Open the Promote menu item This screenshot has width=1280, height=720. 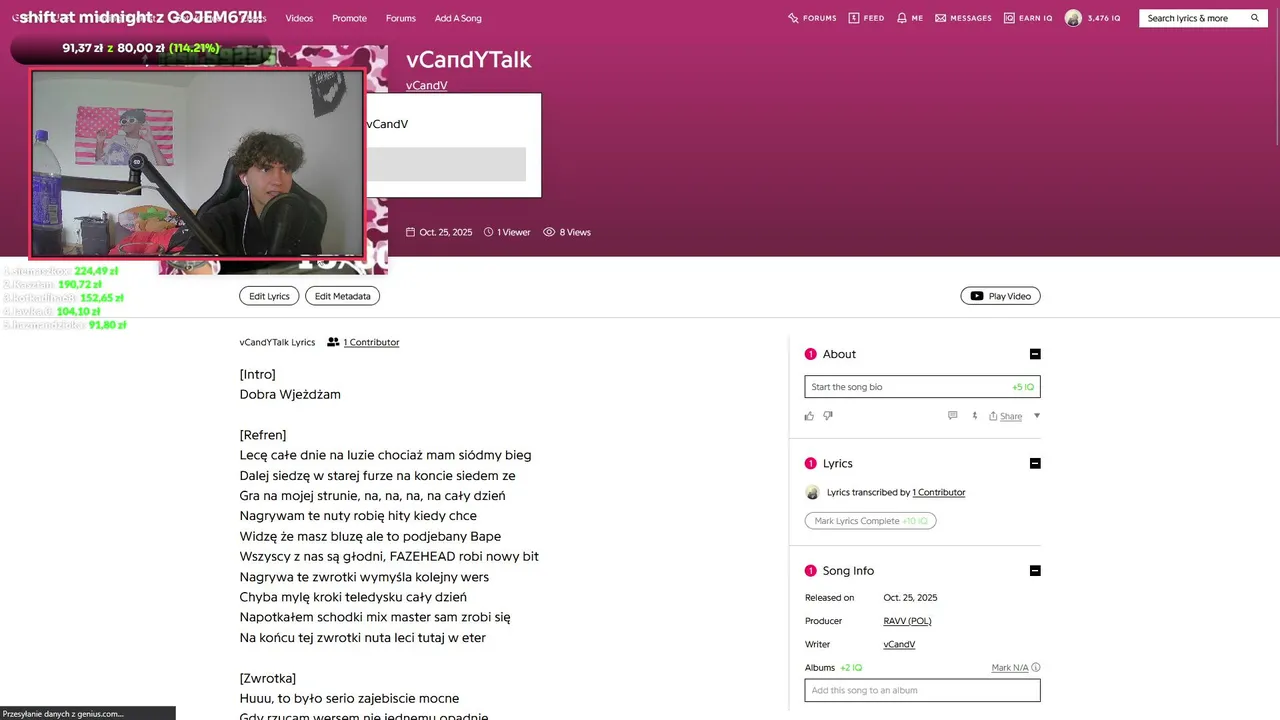coord(349,18)
